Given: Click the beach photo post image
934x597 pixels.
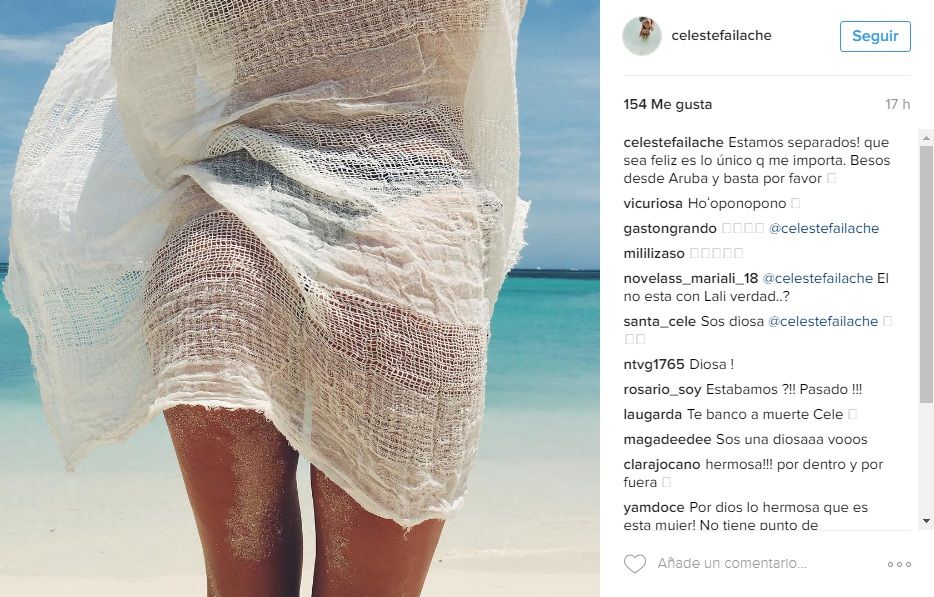Looking at the screenshot, I should coord(300,298).
